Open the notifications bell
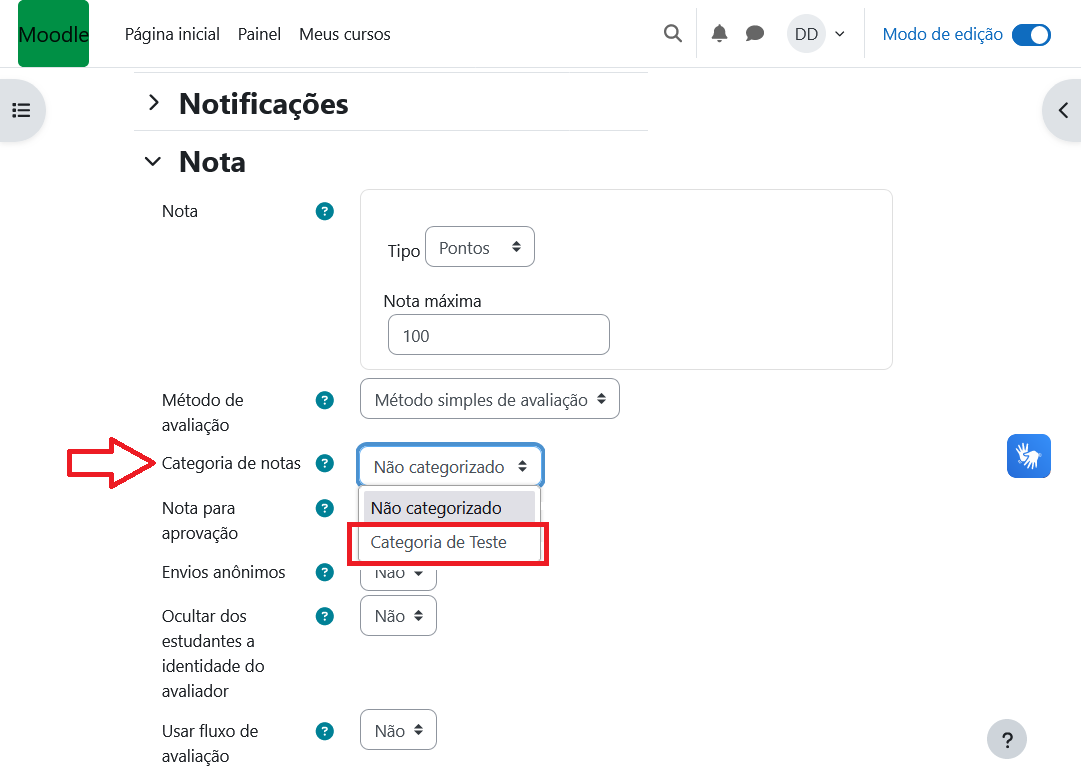 point(719,34)
